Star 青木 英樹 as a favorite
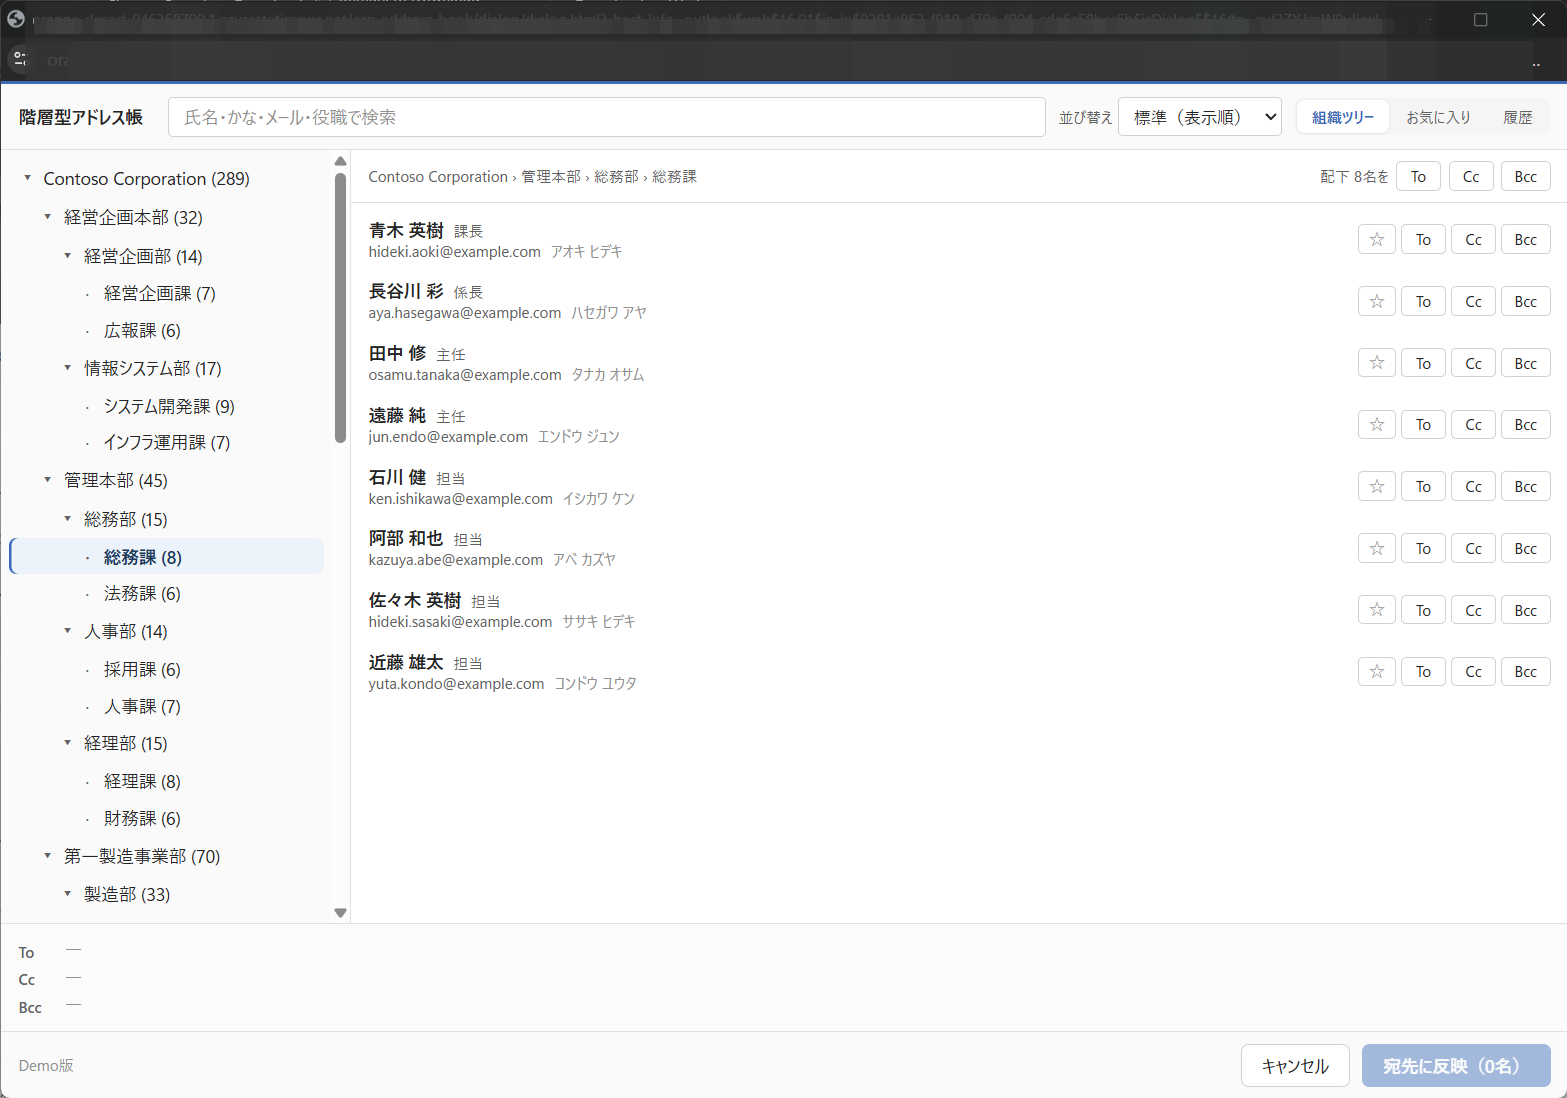 (x=1376, y=239)
